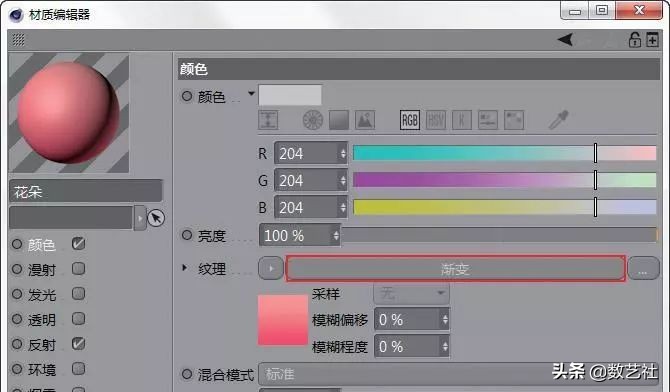
Task: Click the 亮度 brightness slider bar
Action: 499,235
